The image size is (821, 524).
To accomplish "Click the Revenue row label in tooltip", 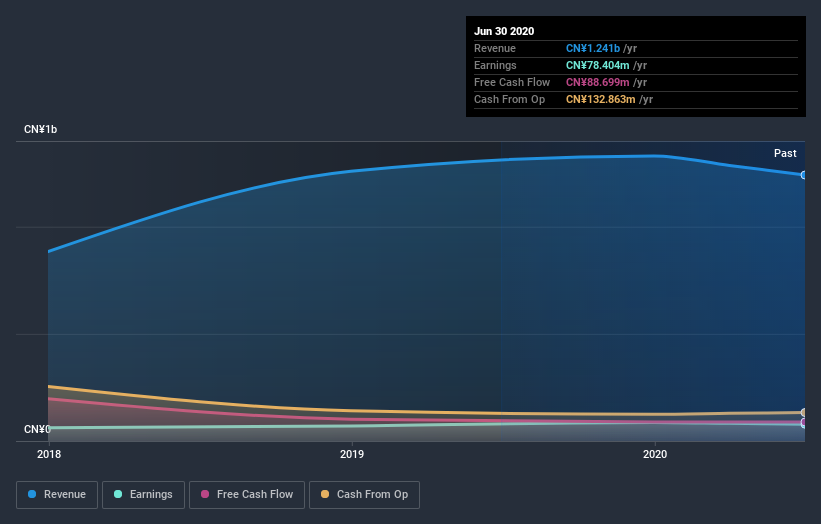I will (x=495, y=48).
